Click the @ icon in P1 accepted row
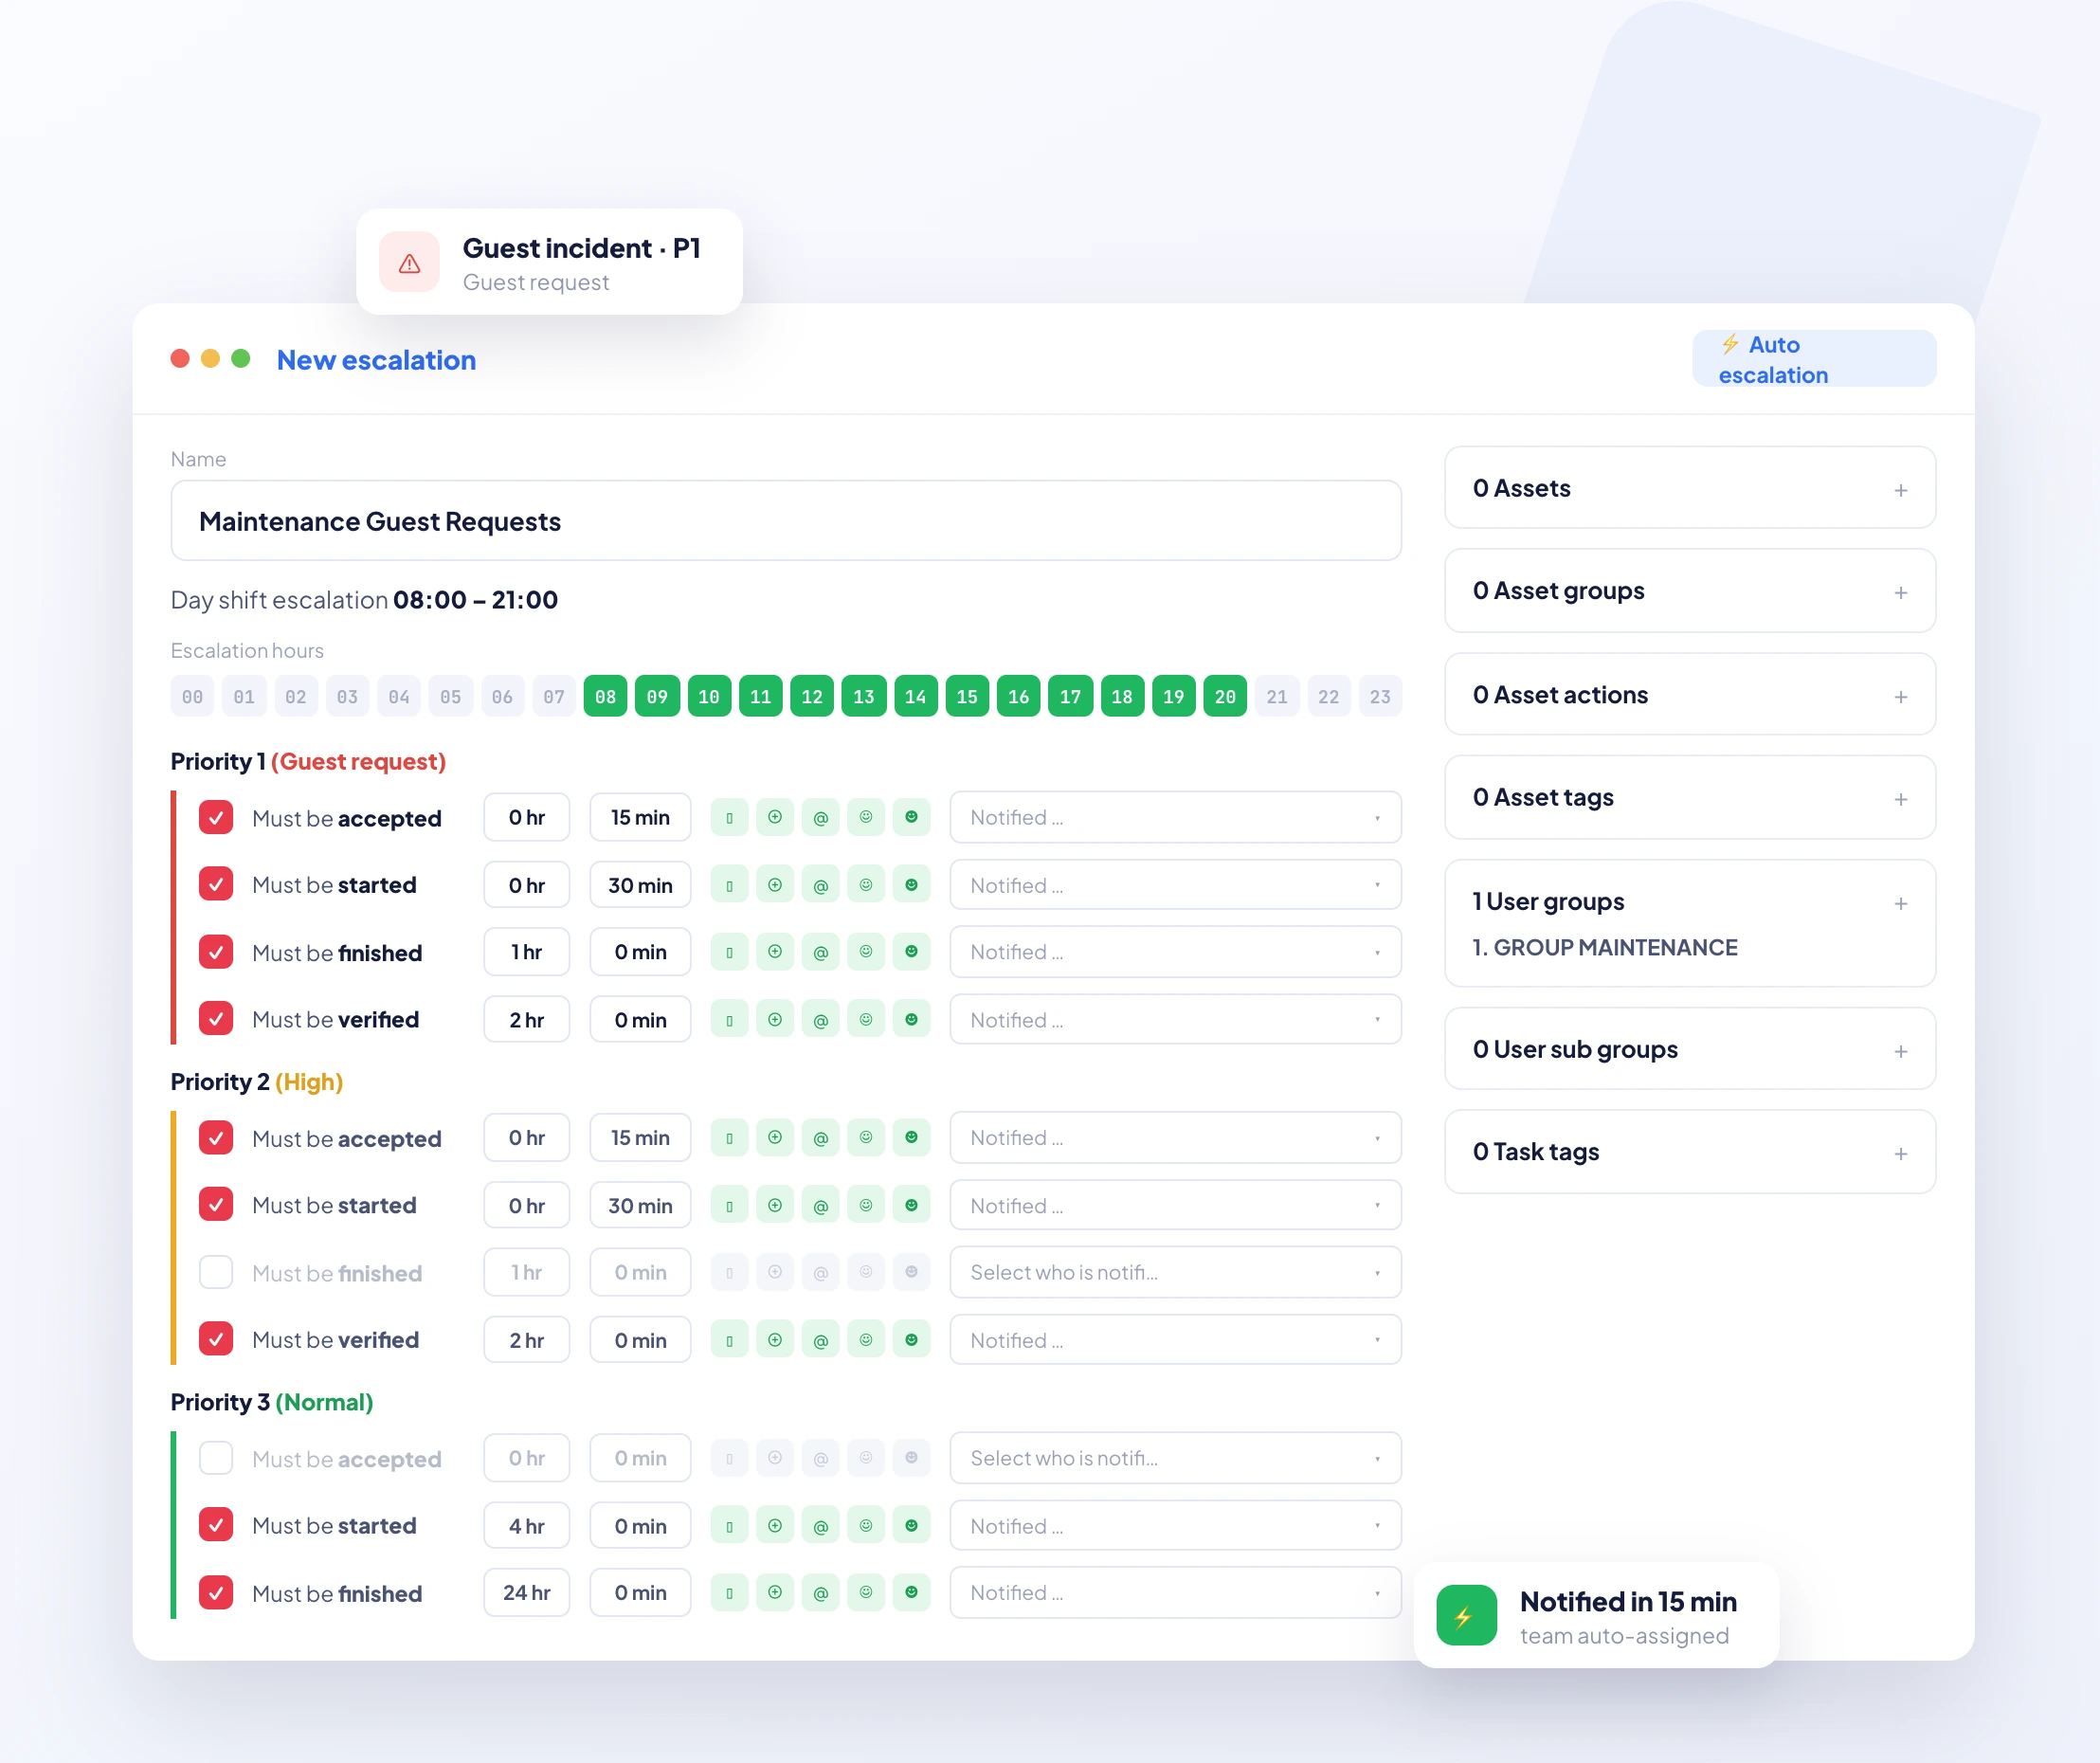 [x=820, y=817]
